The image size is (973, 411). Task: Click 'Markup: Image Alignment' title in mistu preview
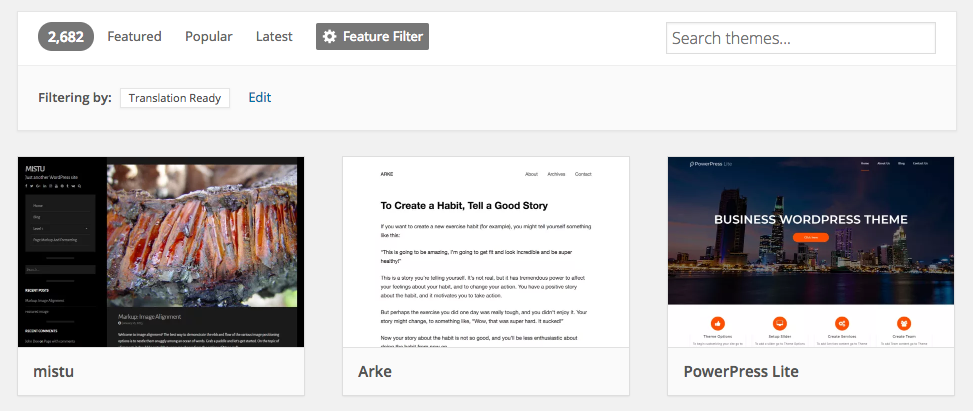[149, 317]
